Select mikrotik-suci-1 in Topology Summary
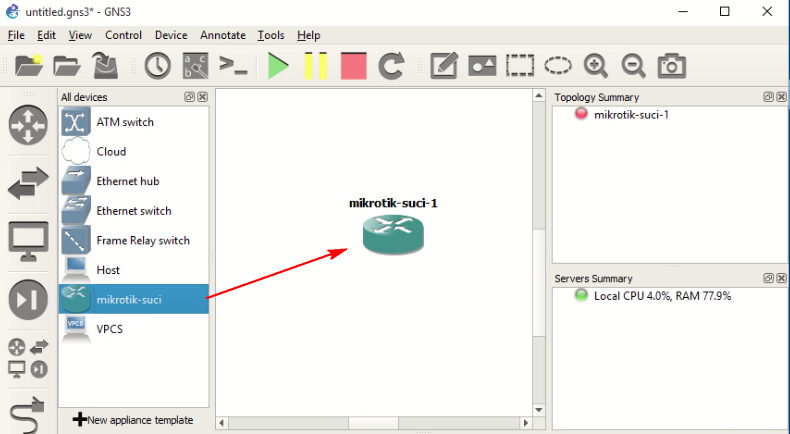790x434 pixels. [631, 114]
